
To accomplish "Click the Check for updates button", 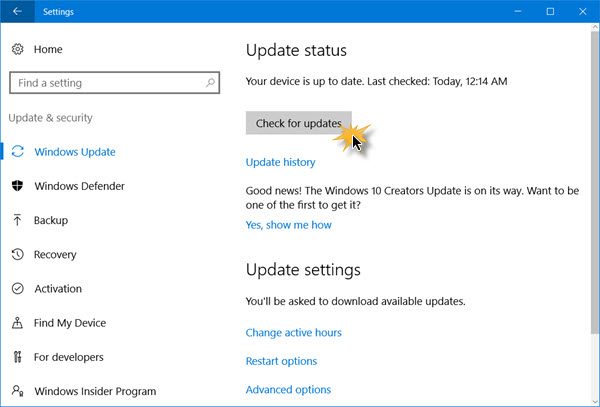I will tap(298, 123).
